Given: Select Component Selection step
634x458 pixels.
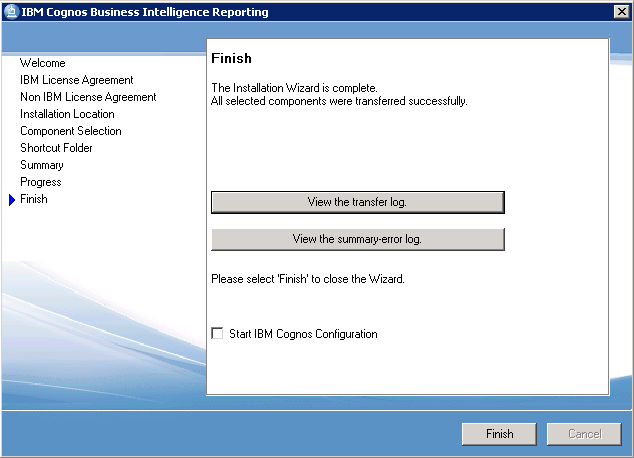Looking at the screenshot, I should pyautogui.click(x=71, y=131).
